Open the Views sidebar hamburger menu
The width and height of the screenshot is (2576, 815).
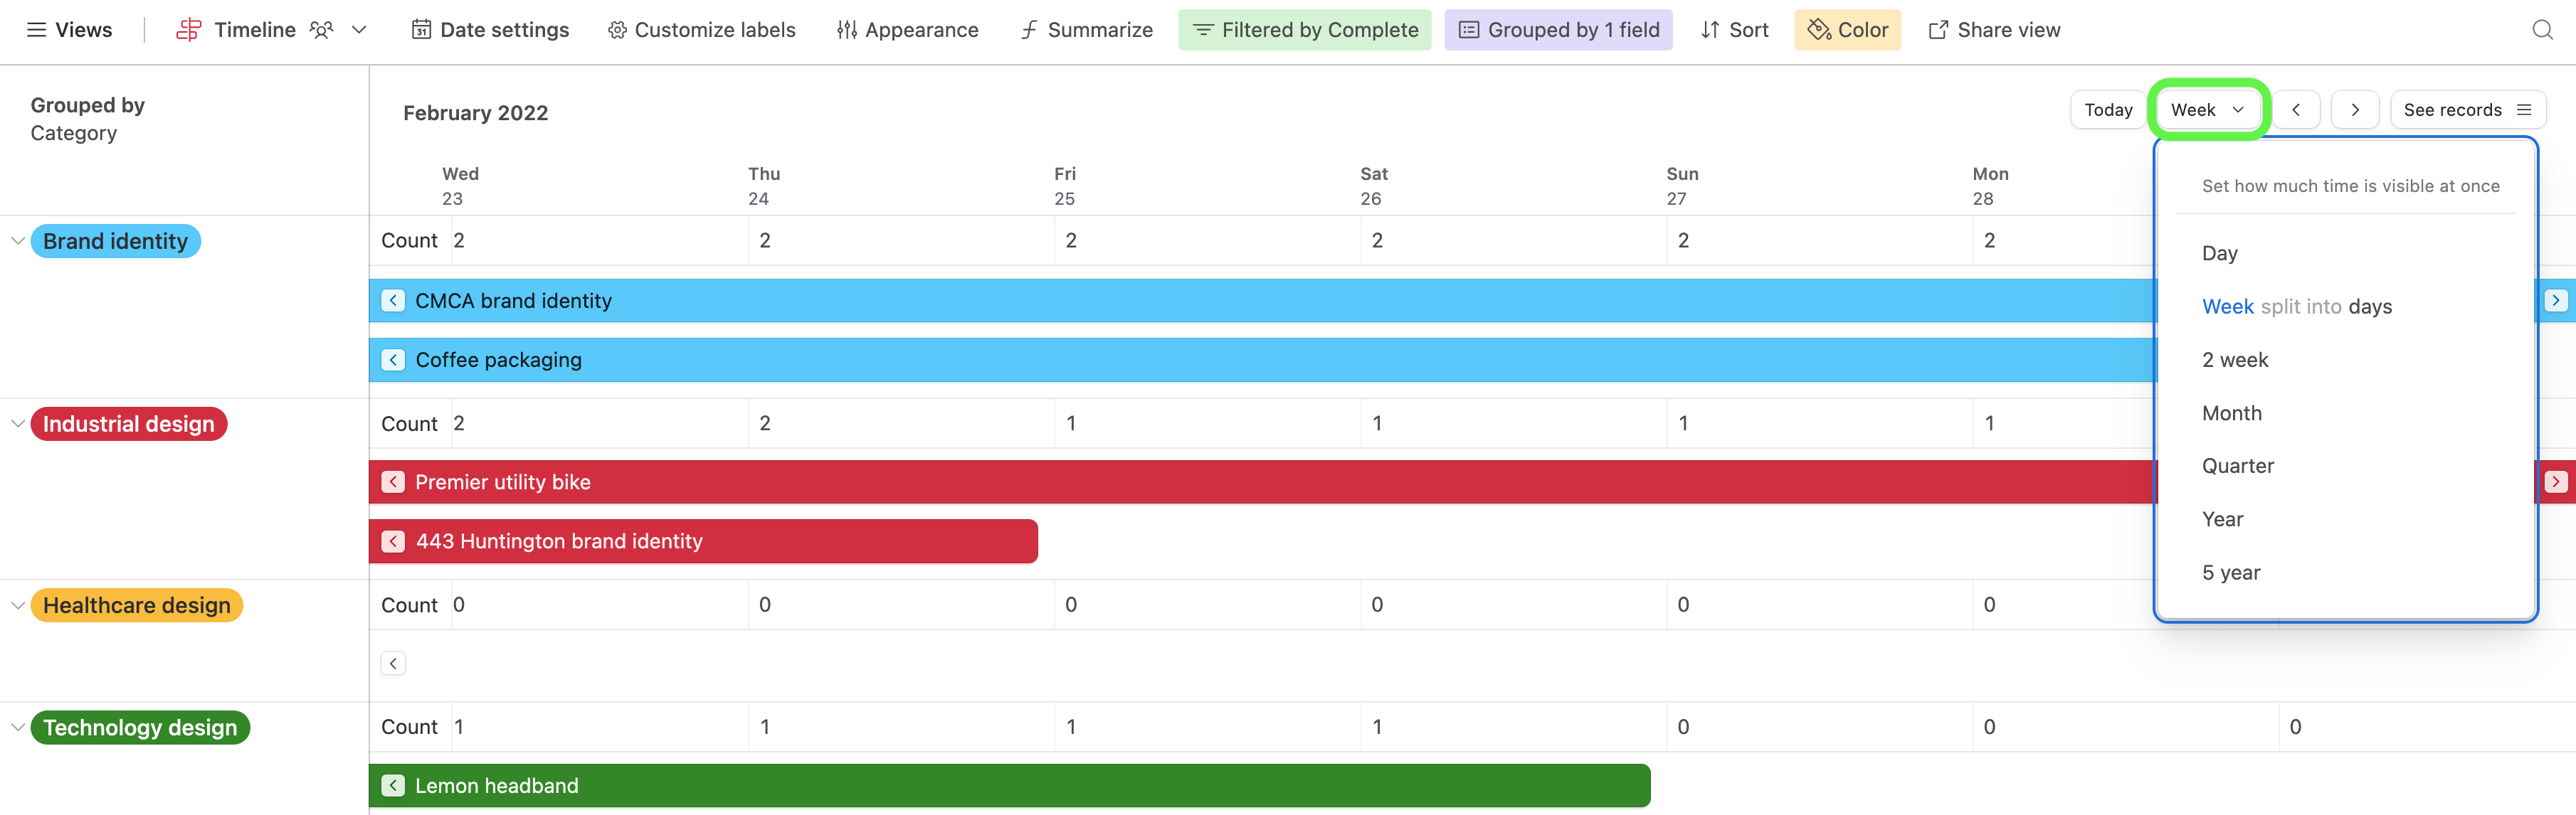(38, 29)
